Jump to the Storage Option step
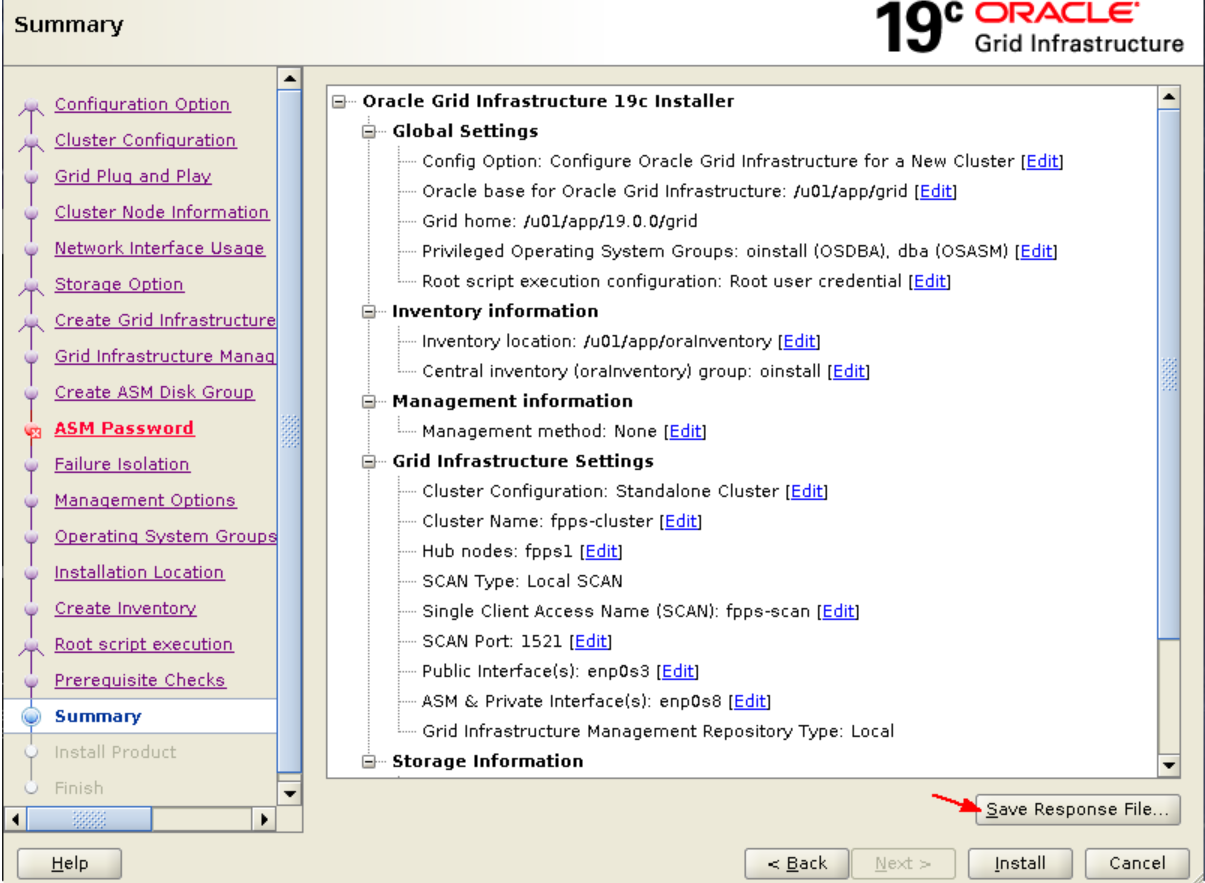The width and height of the screenshot is (1205, 883). coord(119,284)
